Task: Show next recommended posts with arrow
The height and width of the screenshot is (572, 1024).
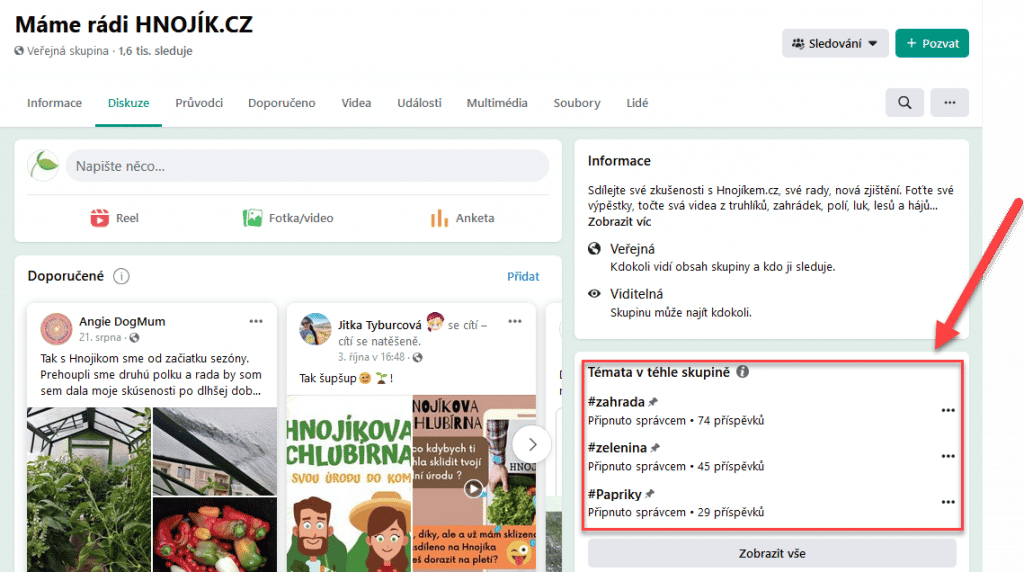Action: click(x=533, y=443)
